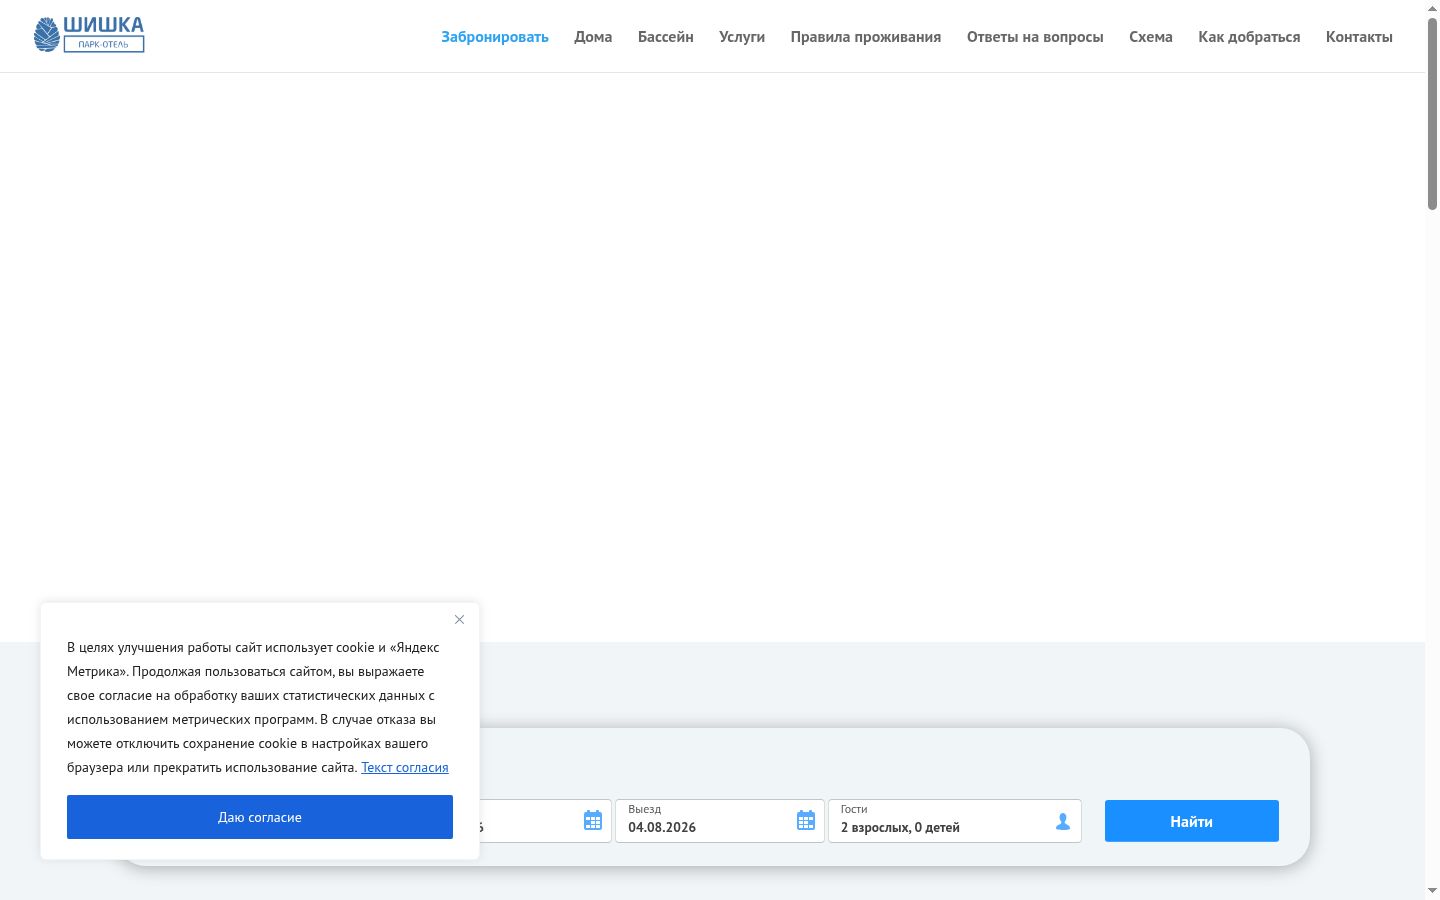Image resolution: width=1440 pixels, height=900 pixels.
Task: Click the Схема navigation link
Action: coord(1151,37)
